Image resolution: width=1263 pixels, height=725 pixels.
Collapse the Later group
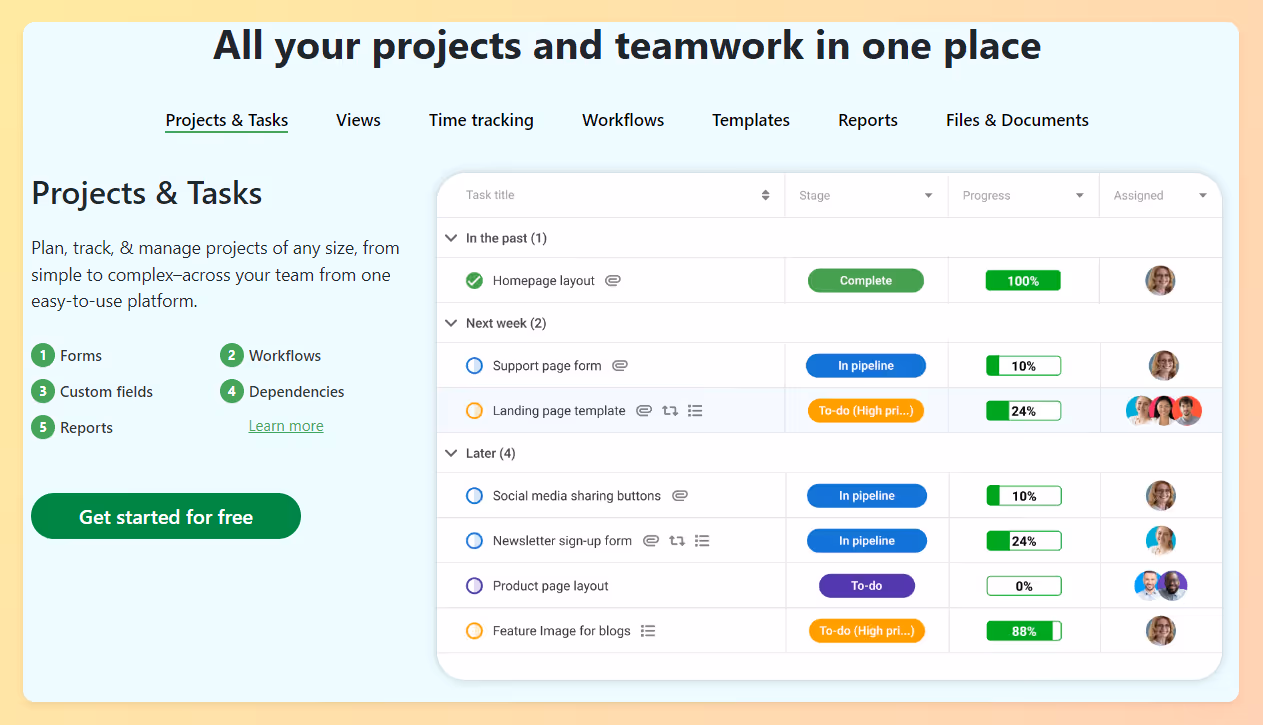(450, 453)
